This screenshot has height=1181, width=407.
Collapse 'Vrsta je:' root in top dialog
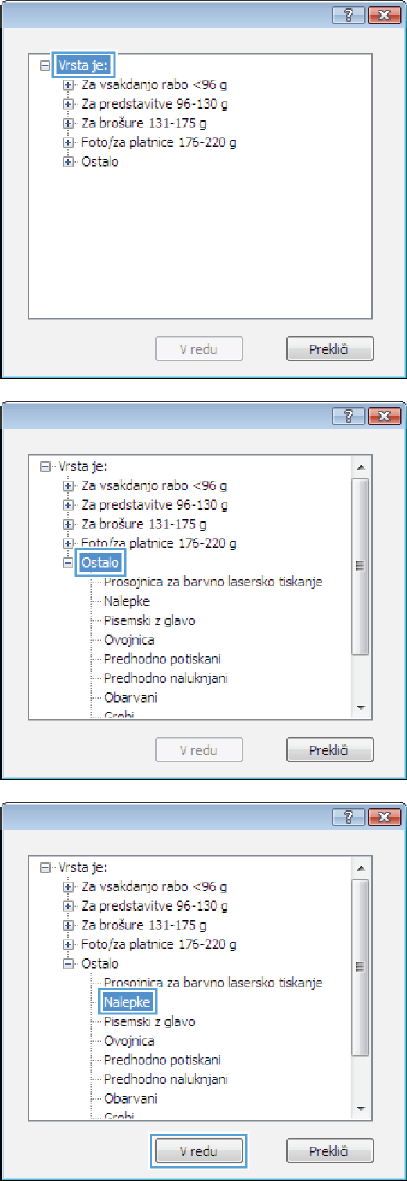click(44, 66)
